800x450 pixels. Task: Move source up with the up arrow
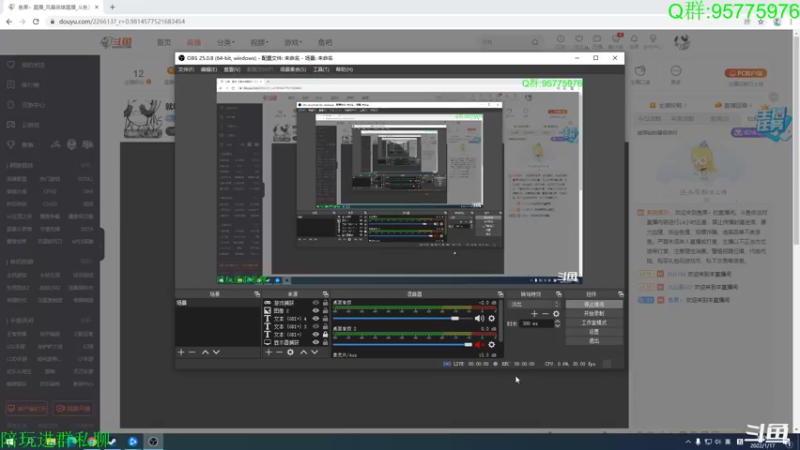tap(304, 352)
